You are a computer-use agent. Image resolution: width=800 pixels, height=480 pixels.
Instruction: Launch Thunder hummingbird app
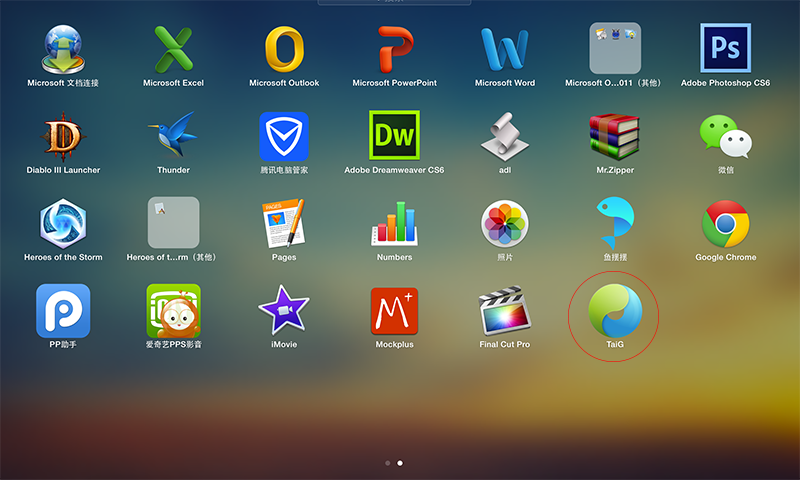point(173,135)
